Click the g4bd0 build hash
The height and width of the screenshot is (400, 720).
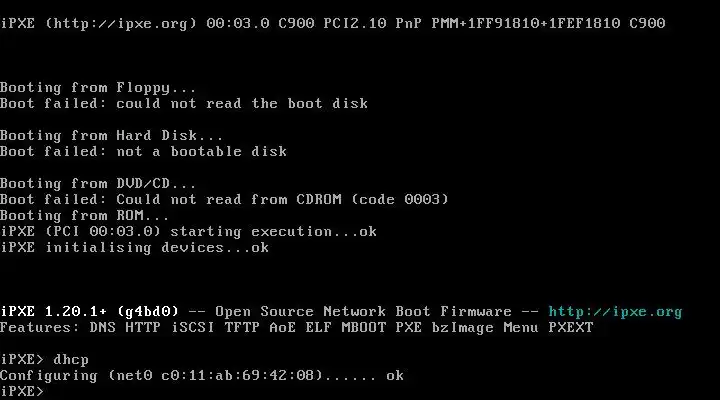click(148, 312)
